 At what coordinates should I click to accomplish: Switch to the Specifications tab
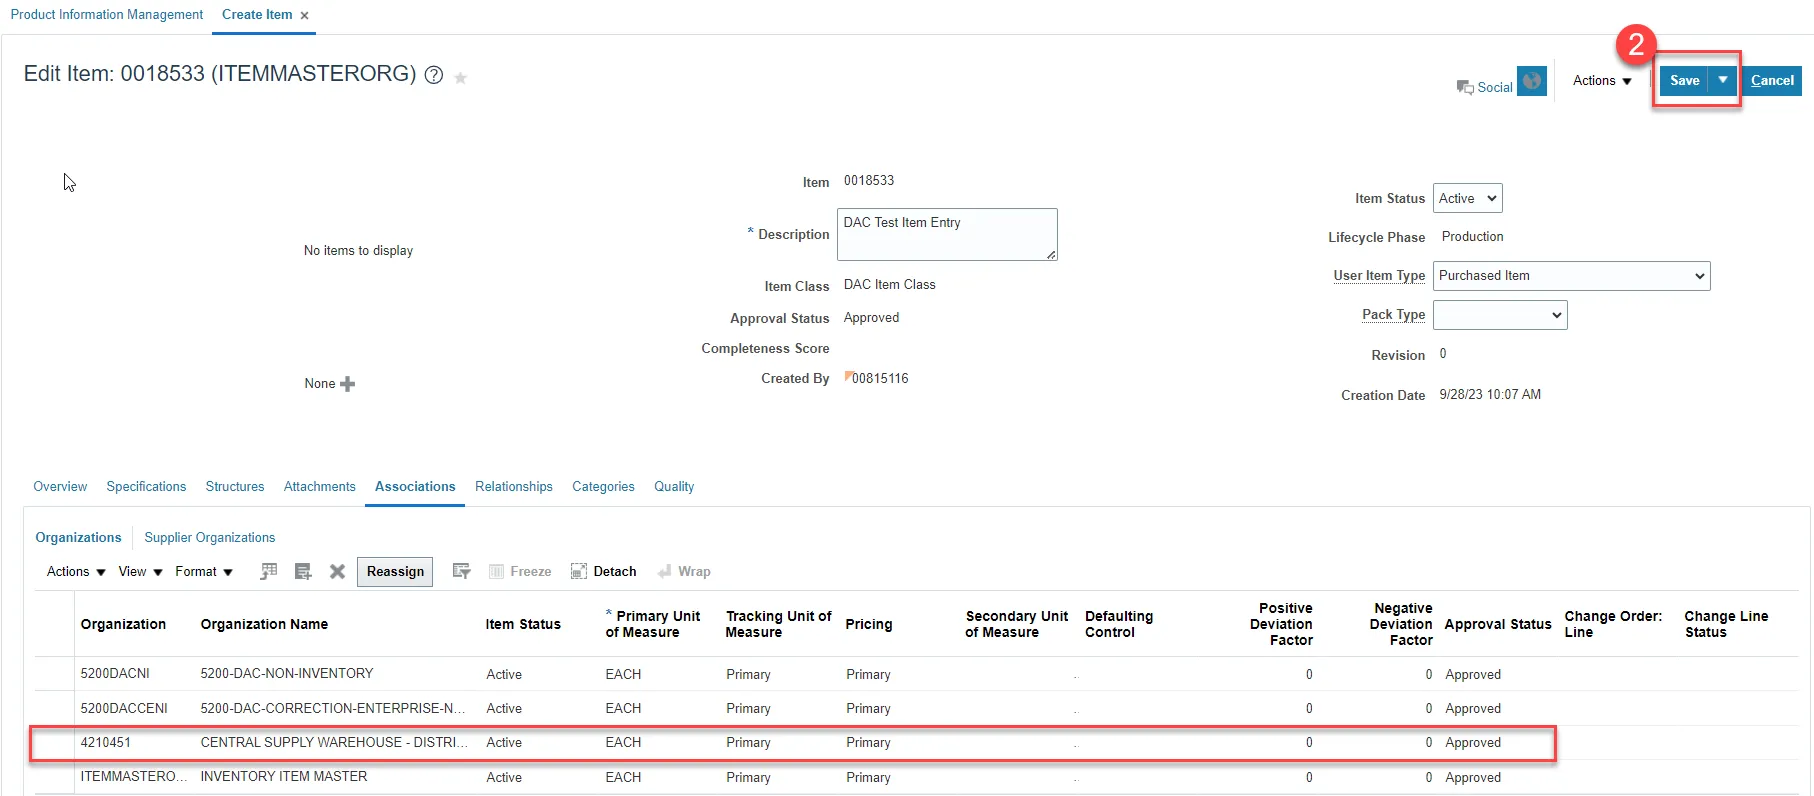tap(146, 487)
